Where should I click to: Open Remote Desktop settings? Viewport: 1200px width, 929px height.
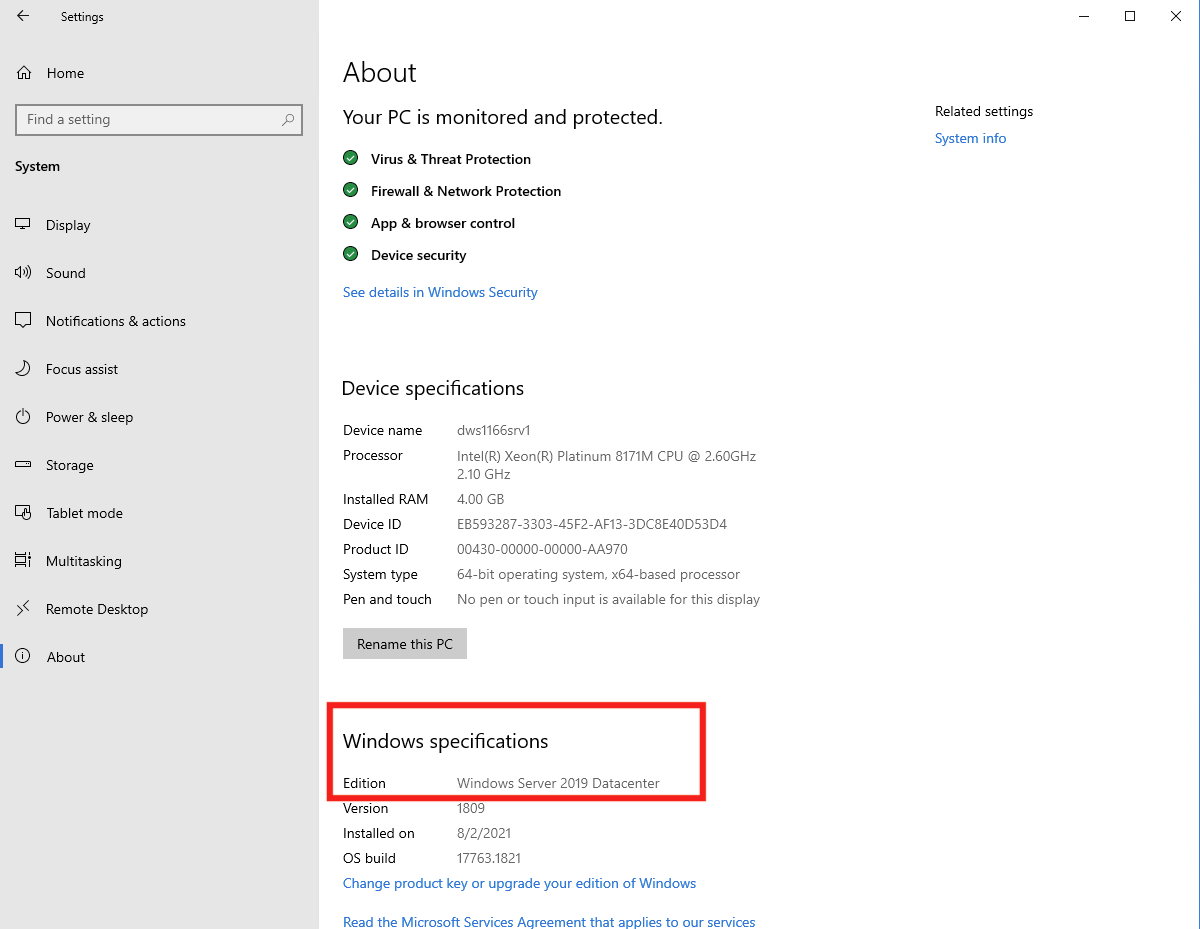pyautogui.click(x=159, y=609)
